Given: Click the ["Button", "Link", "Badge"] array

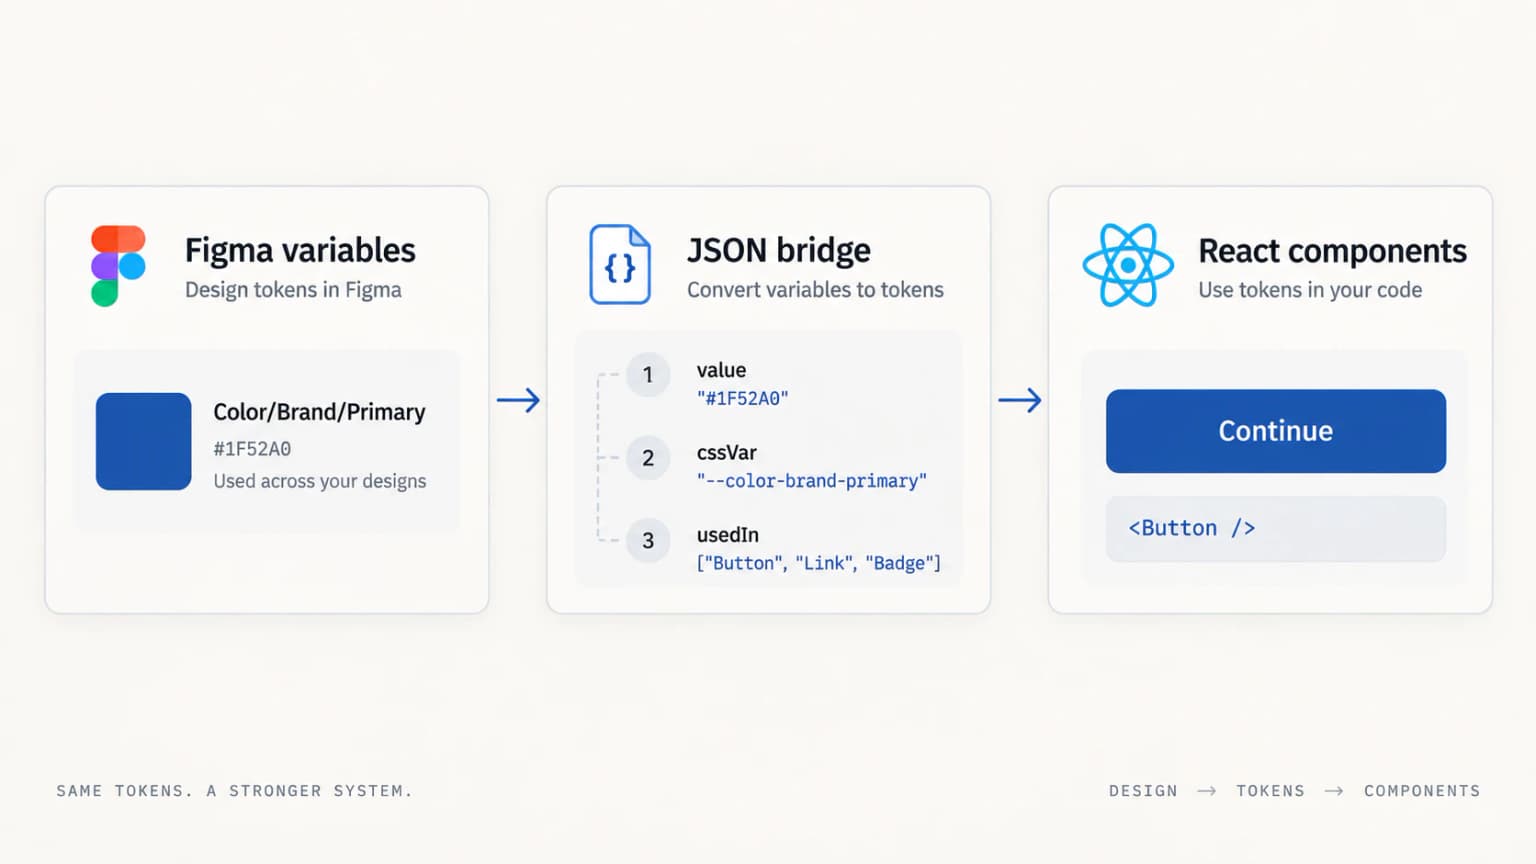Looking at the screenshot, I should [819, 563].
